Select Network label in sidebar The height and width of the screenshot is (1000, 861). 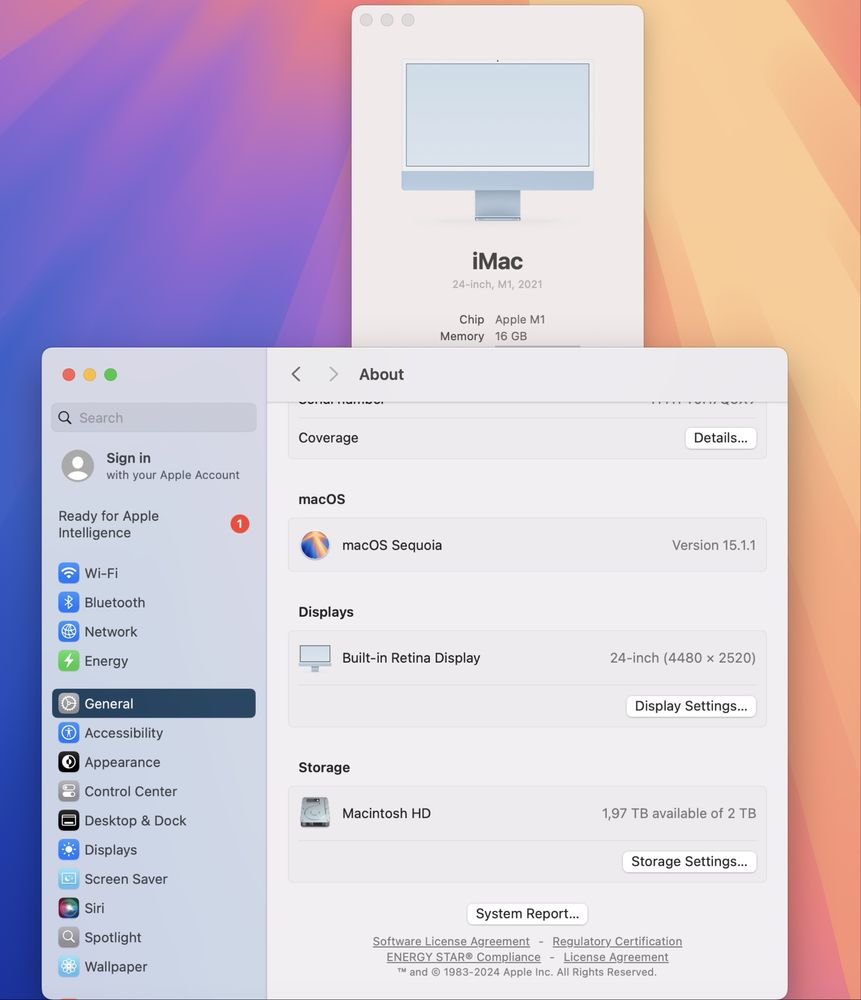pos(111,632)
